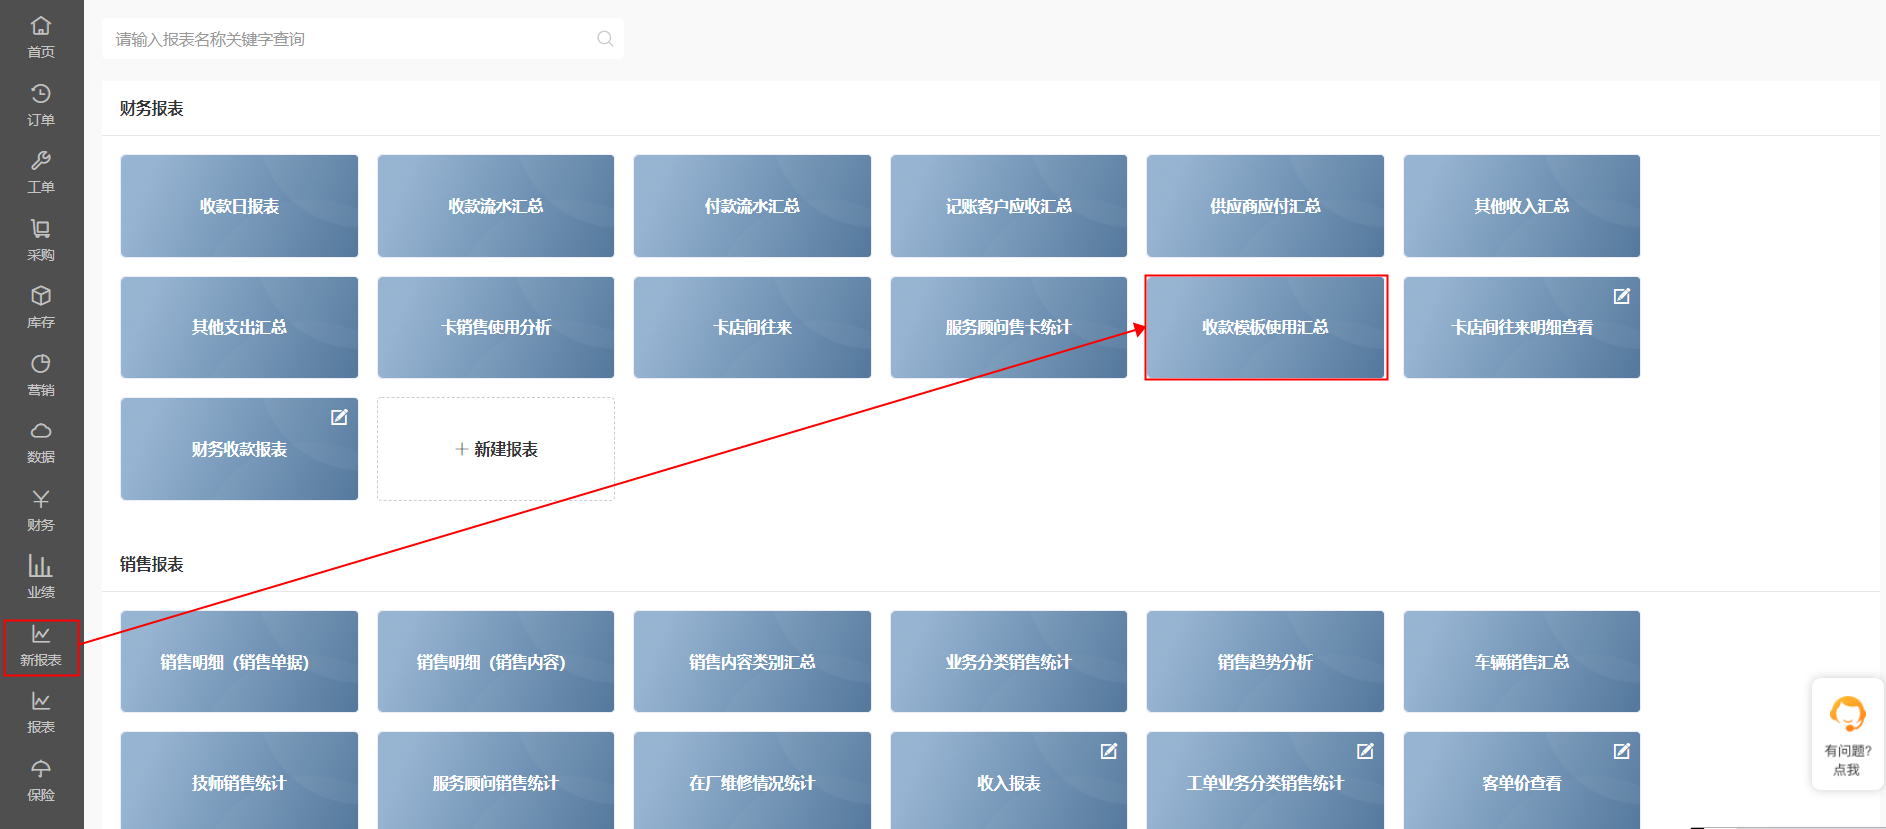Open the 记账客户应收汇总 report
The width and height of the screenshot is (1886, 829).
[x=1009, y=206]
